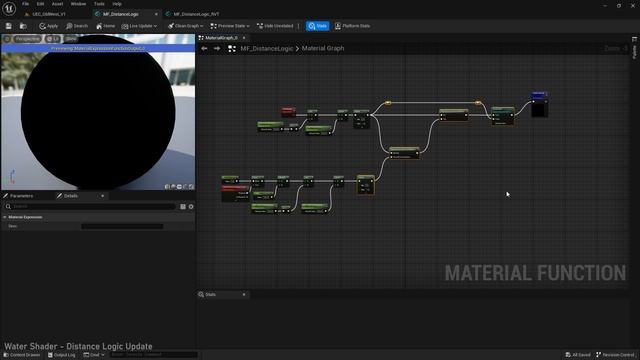This screenshot has width=640, height=360.
Task: Switch to the Details panel tab
Action: coord(71,196)
